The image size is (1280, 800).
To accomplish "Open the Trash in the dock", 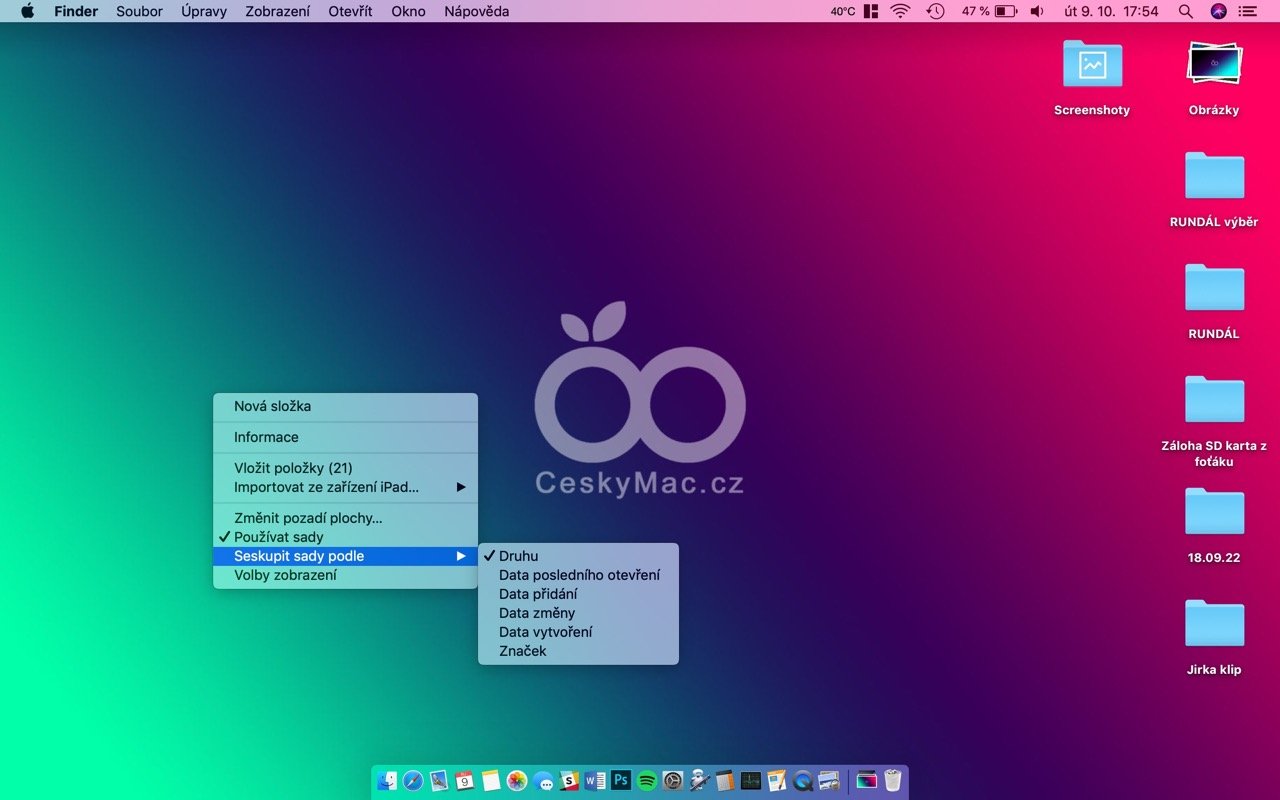I will [892, 781].
